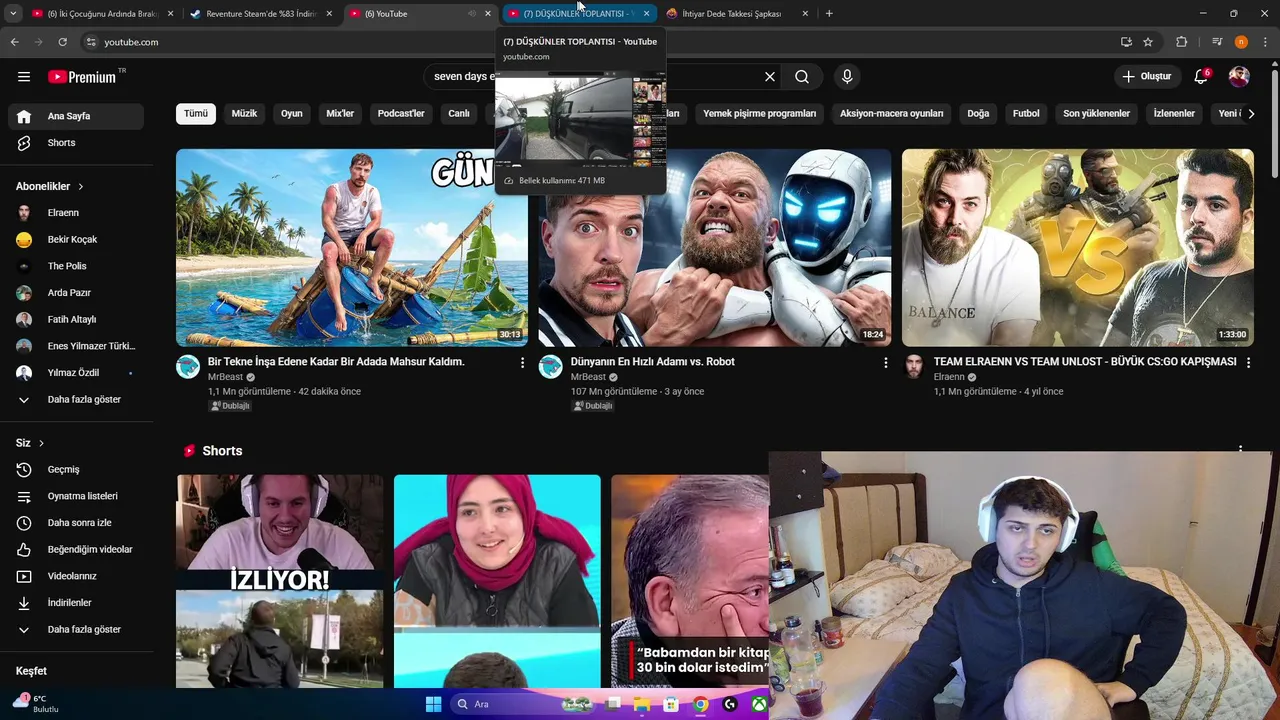Bookmark page with star icon
Viewport: 1280px width, 720px height.
1148,42
